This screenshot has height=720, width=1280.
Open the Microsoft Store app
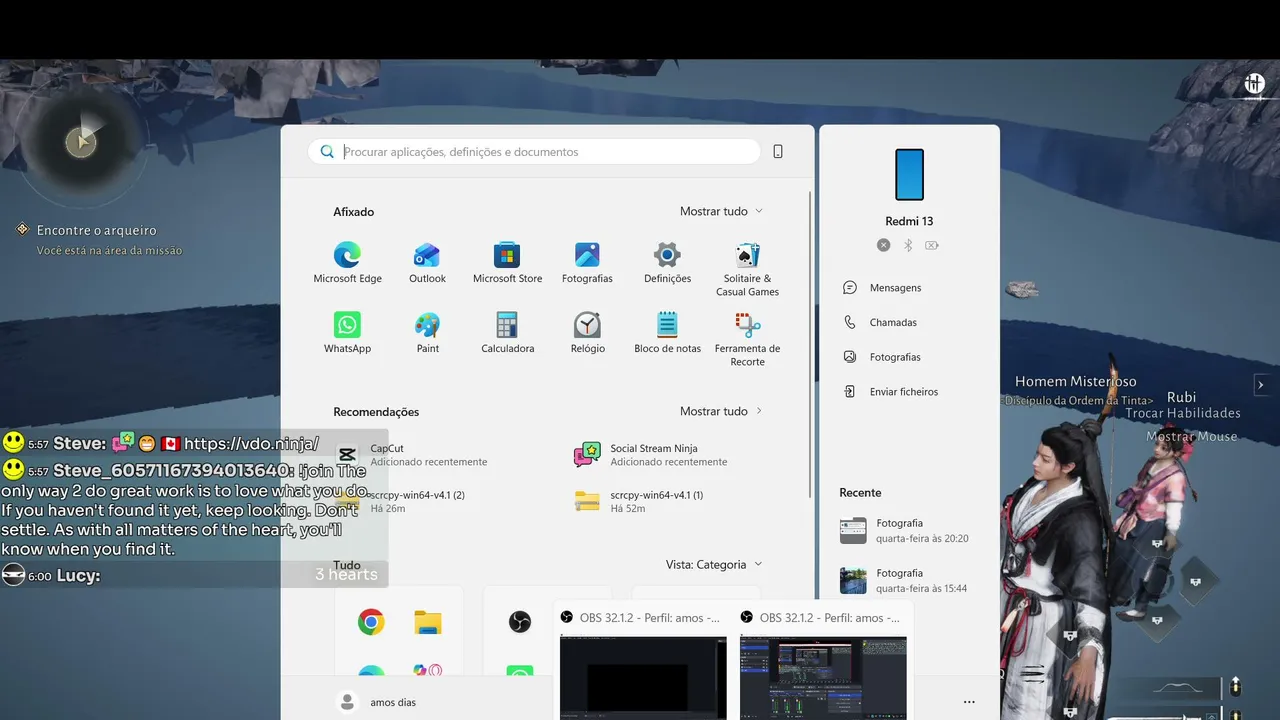pos(507,263)
